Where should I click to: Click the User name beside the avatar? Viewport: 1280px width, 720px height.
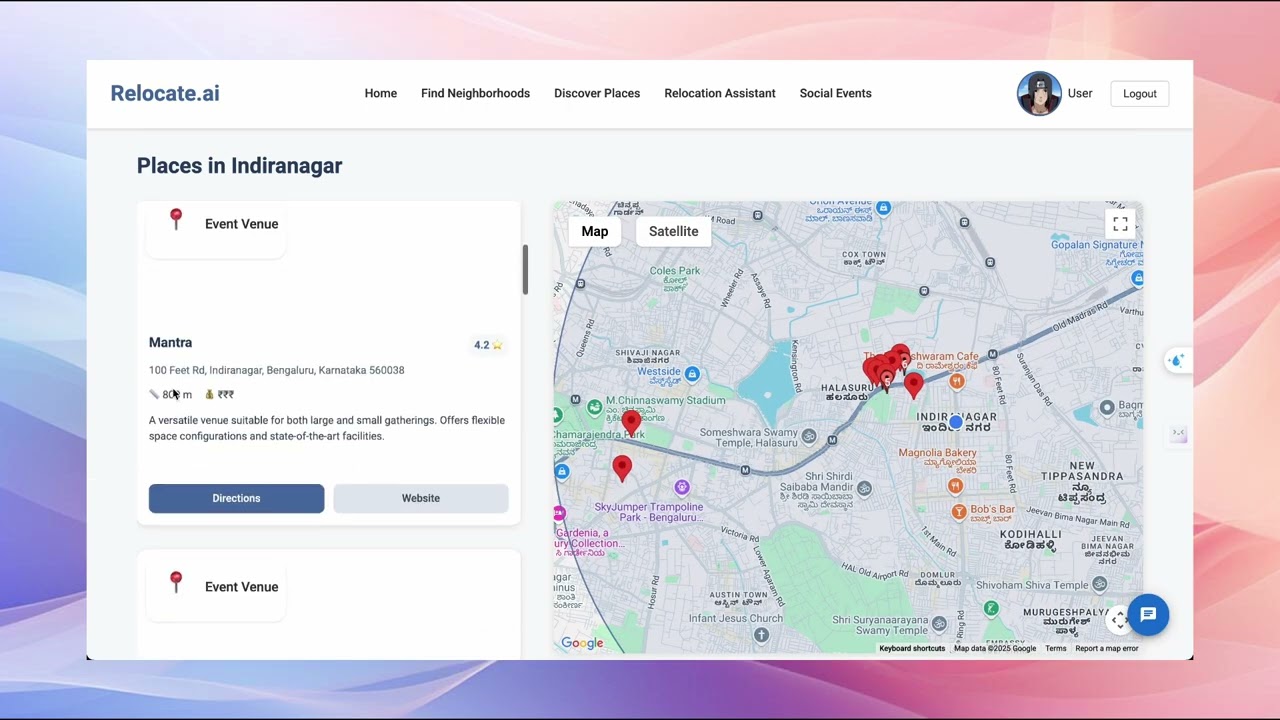pos(1080,93)
